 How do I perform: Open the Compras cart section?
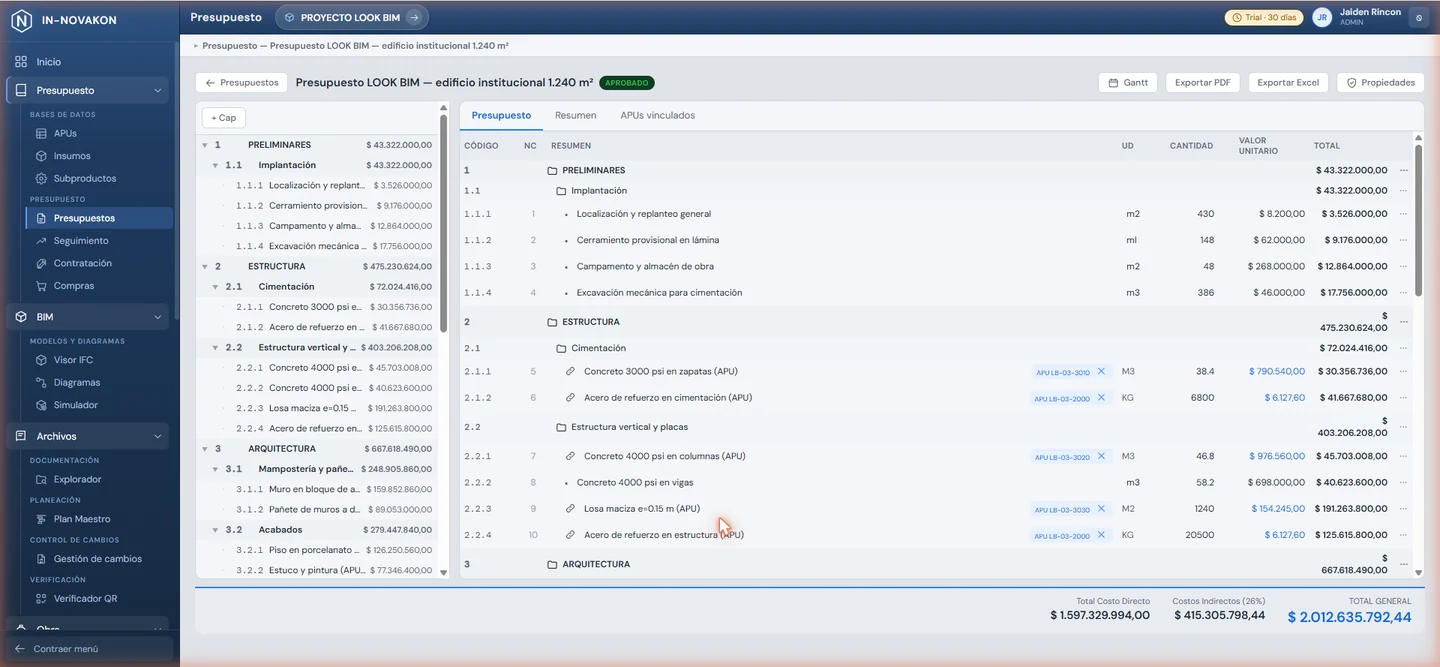tap(74, 286)
